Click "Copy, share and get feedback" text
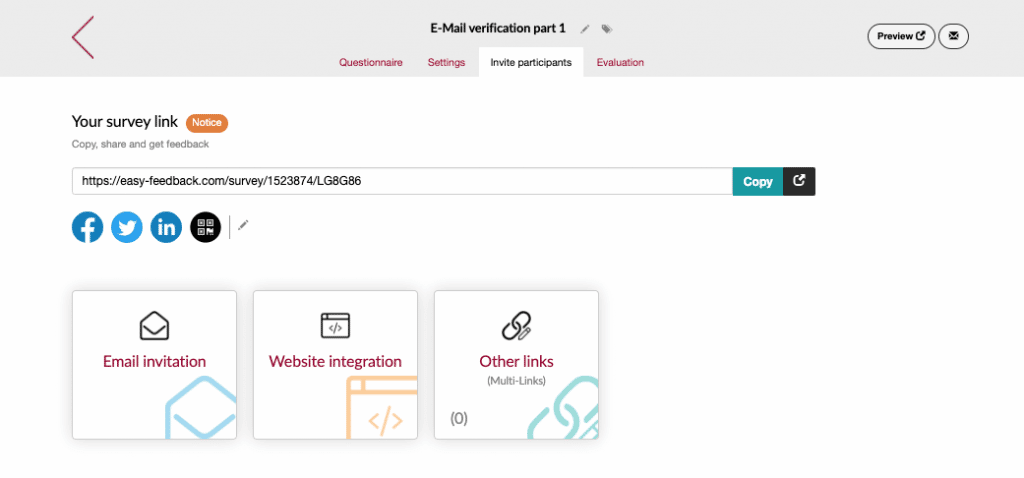 140,144
